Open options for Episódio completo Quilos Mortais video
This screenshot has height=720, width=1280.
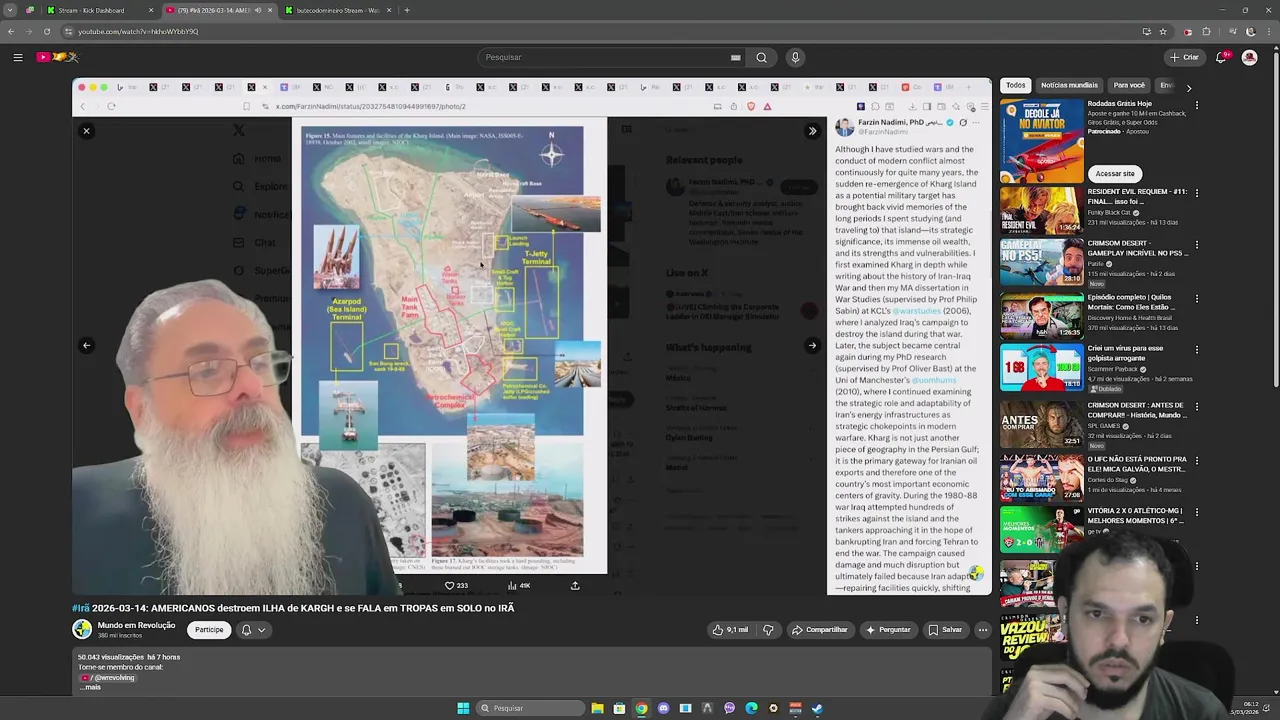click(x=1197, y=298)
